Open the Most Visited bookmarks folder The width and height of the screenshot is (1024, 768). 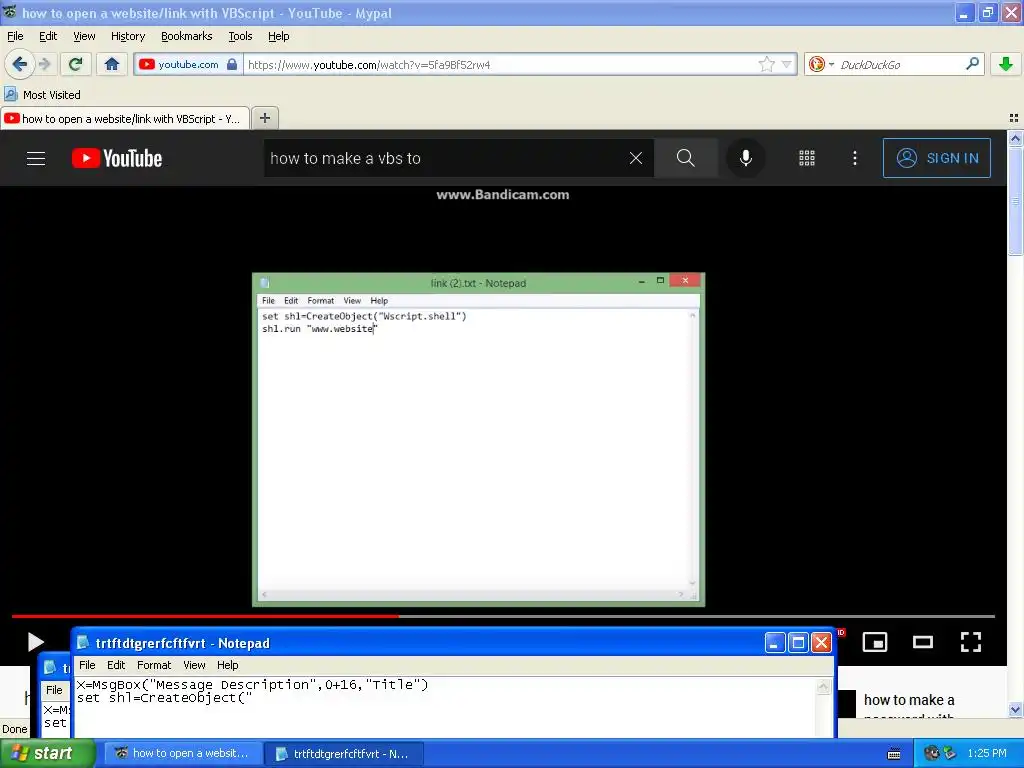(43, 95)
